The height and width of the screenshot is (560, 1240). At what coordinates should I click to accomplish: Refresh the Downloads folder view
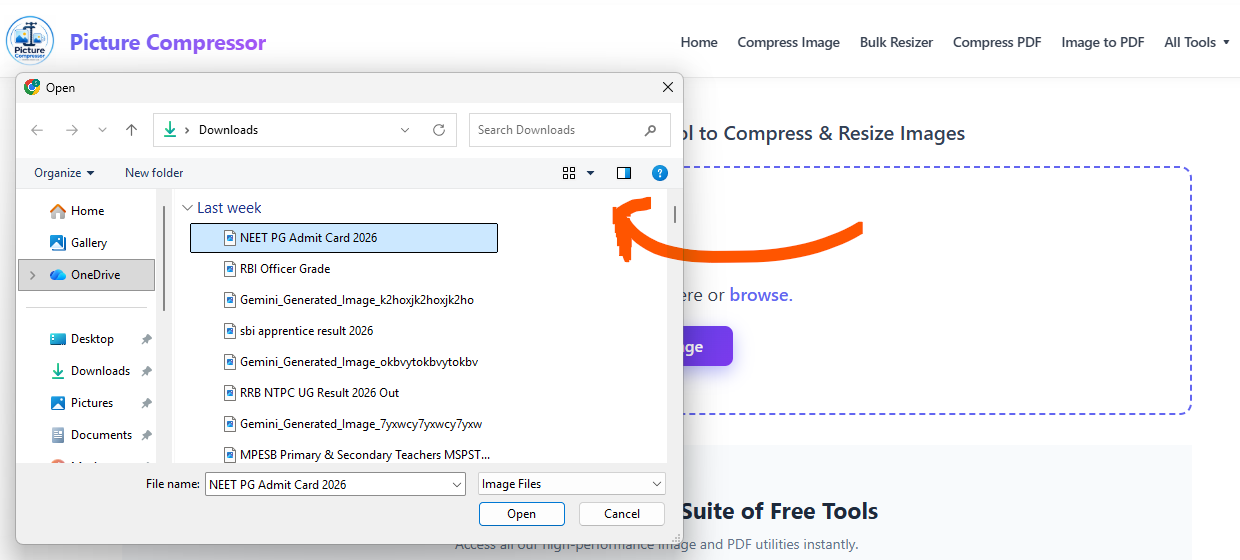438,130
